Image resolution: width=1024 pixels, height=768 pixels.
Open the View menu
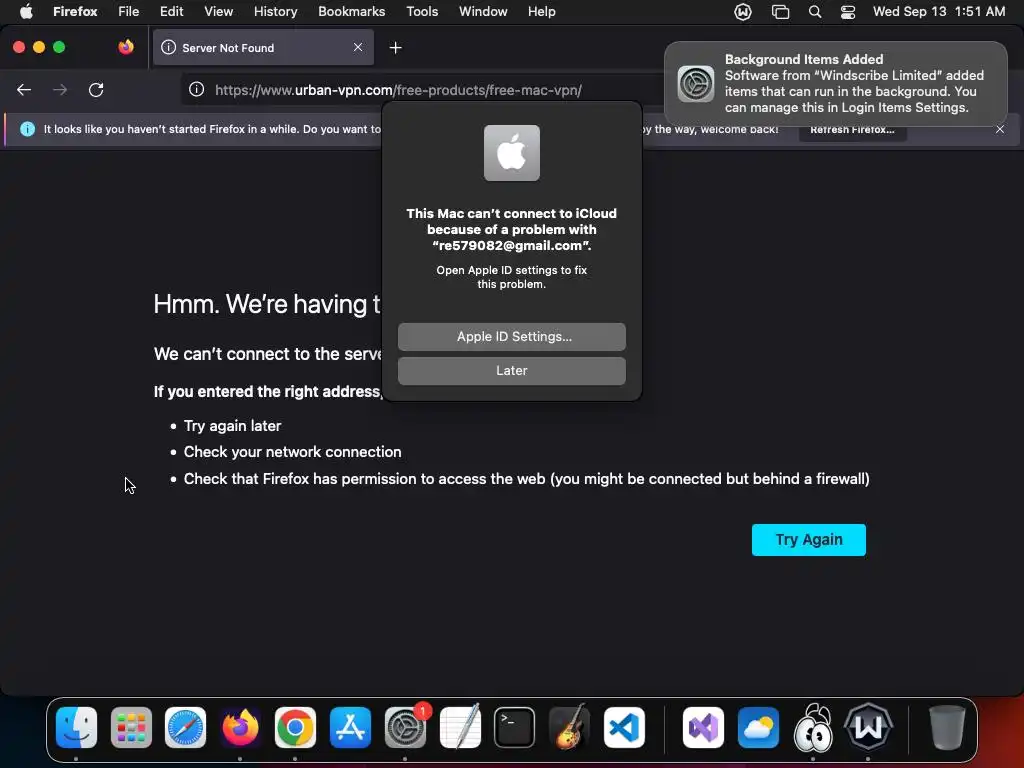point(218,11)
